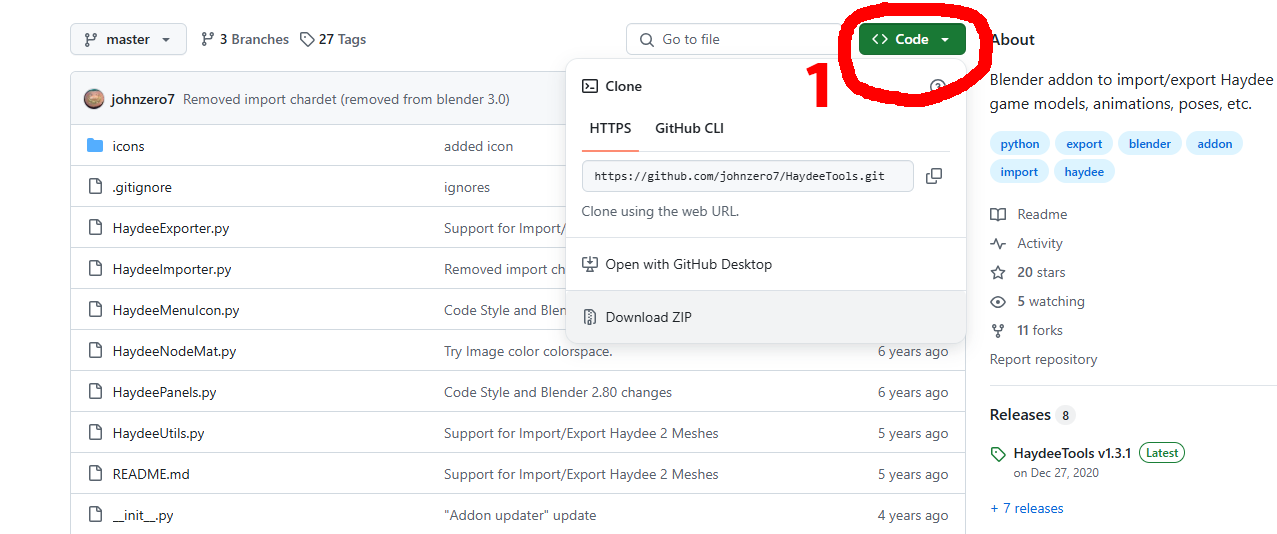The width and height of the screenshot is (1277, 534).
Task: Select the python topic tag
Action: coord(1020,144)
